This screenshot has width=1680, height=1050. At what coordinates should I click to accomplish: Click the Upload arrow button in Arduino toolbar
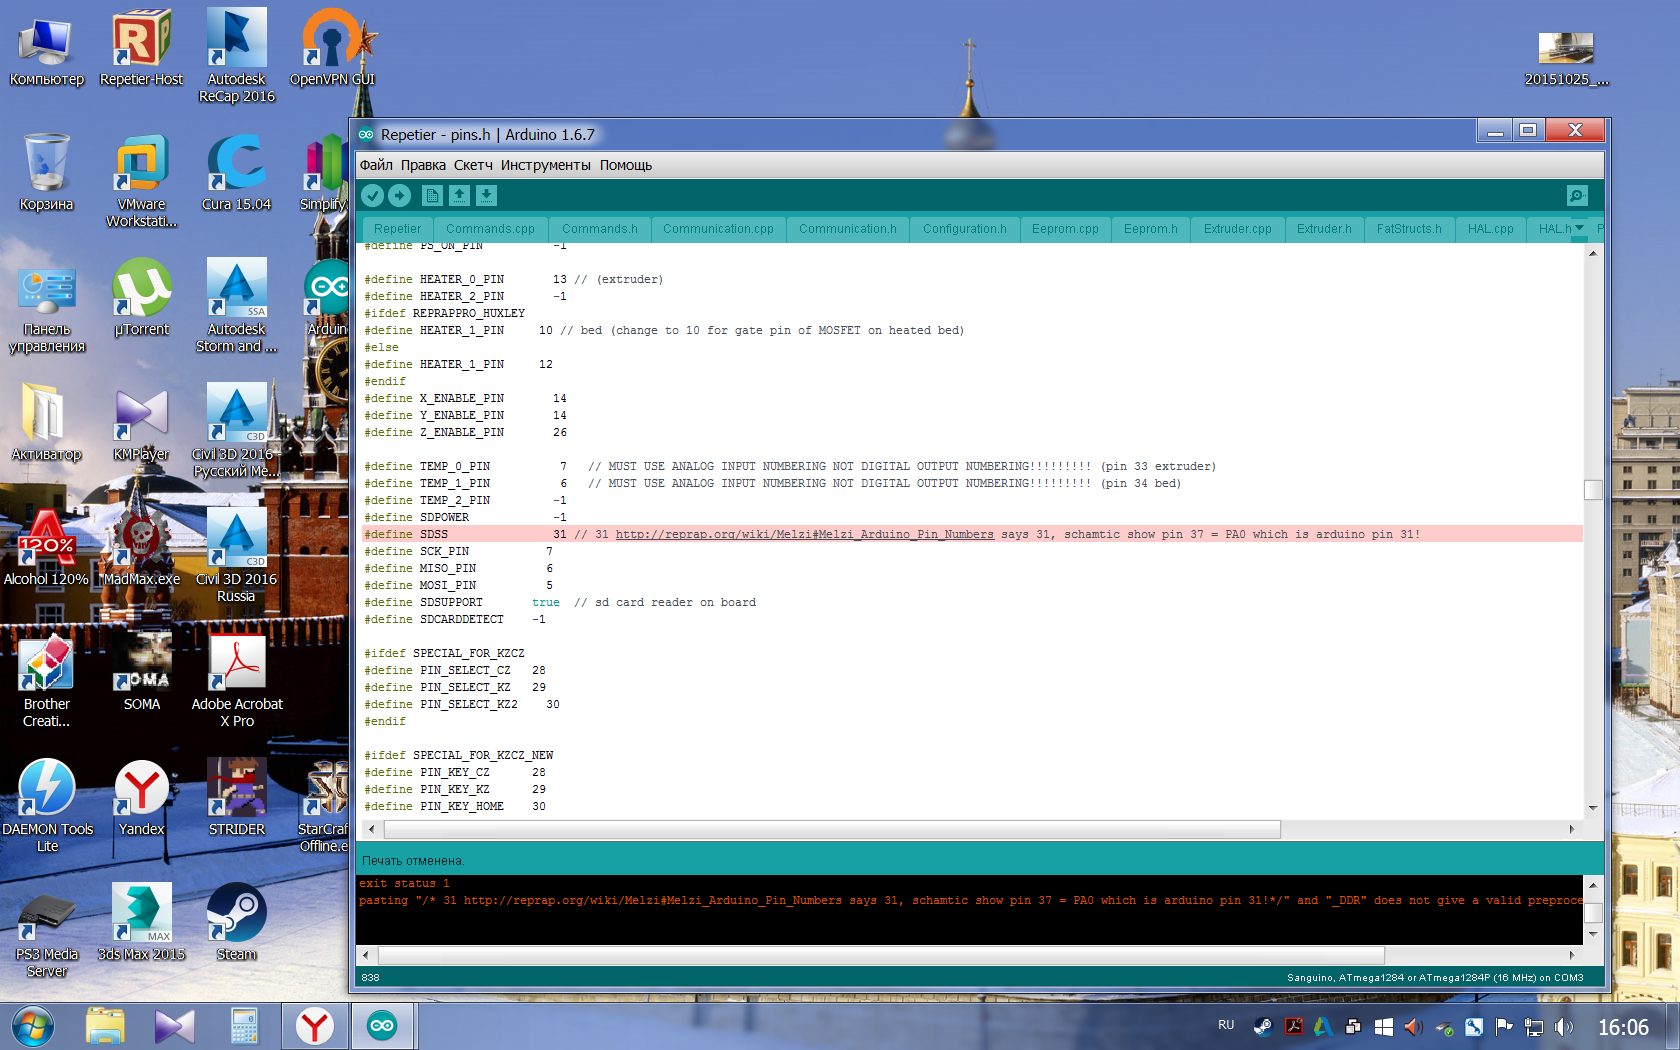(399, 196)
